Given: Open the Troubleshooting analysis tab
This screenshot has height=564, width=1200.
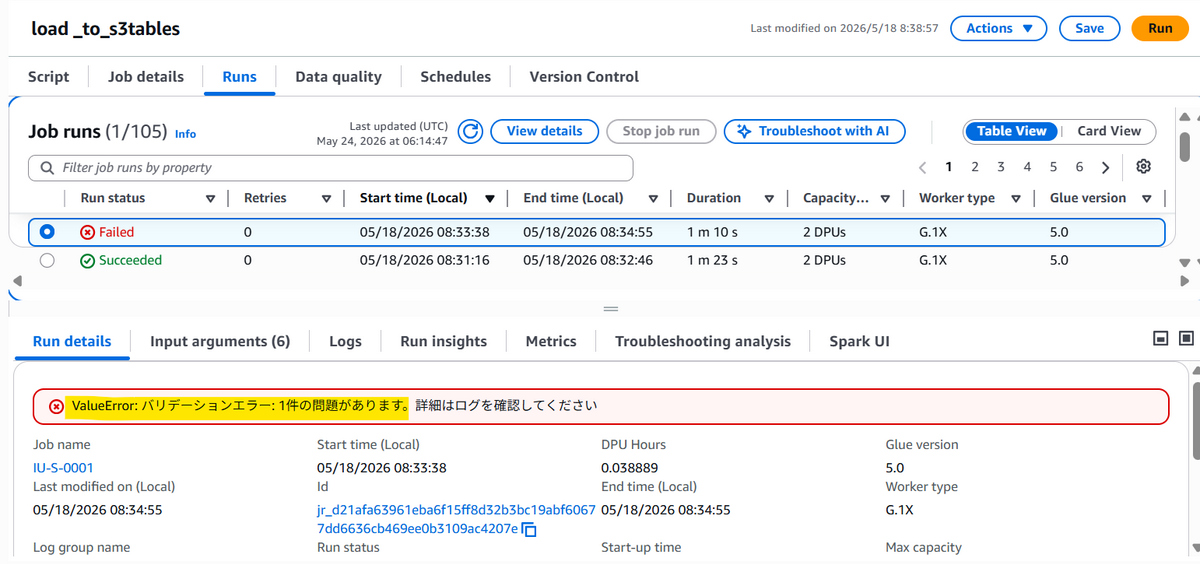Looking at the screenshot, I should 703,341.
